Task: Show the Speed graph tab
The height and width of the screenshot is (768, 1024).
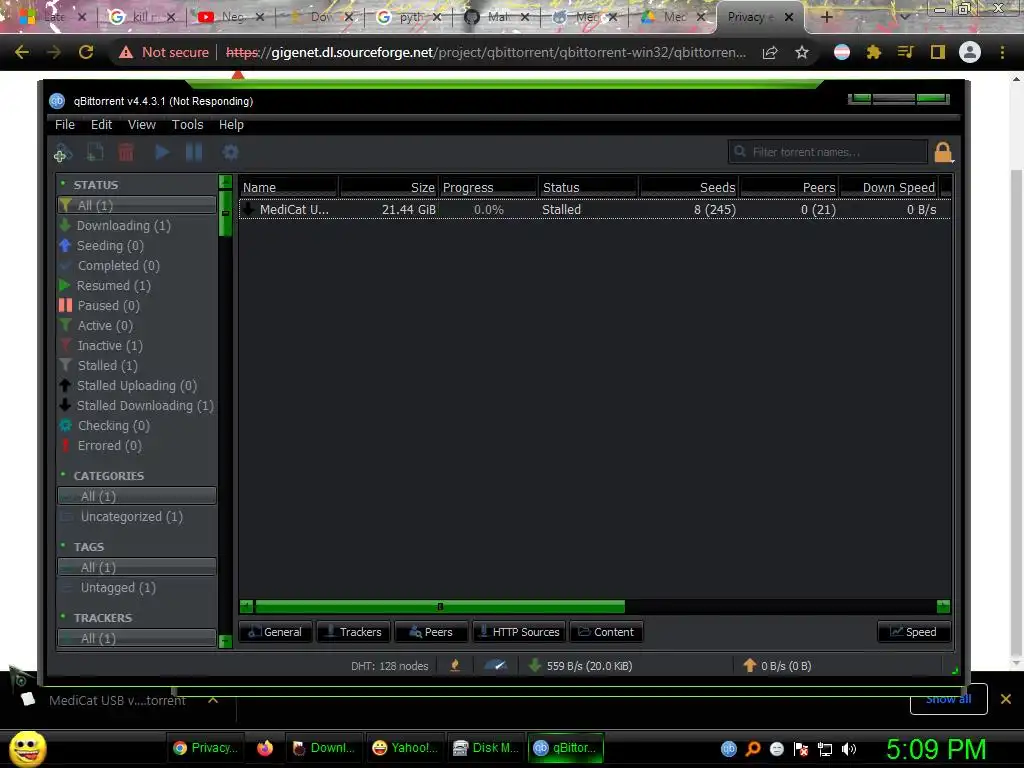Action: (914, 632)
